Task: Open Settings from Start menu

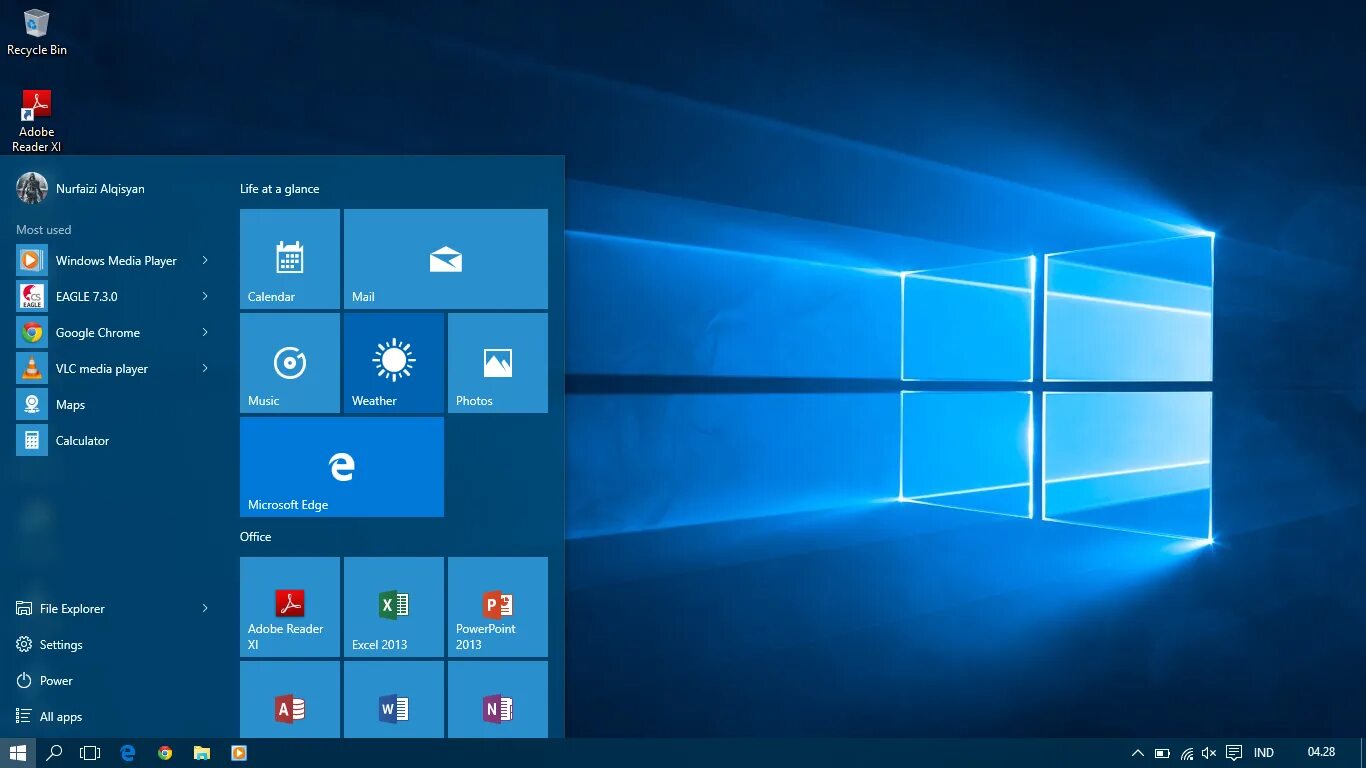Action: [x=49, y=644]
